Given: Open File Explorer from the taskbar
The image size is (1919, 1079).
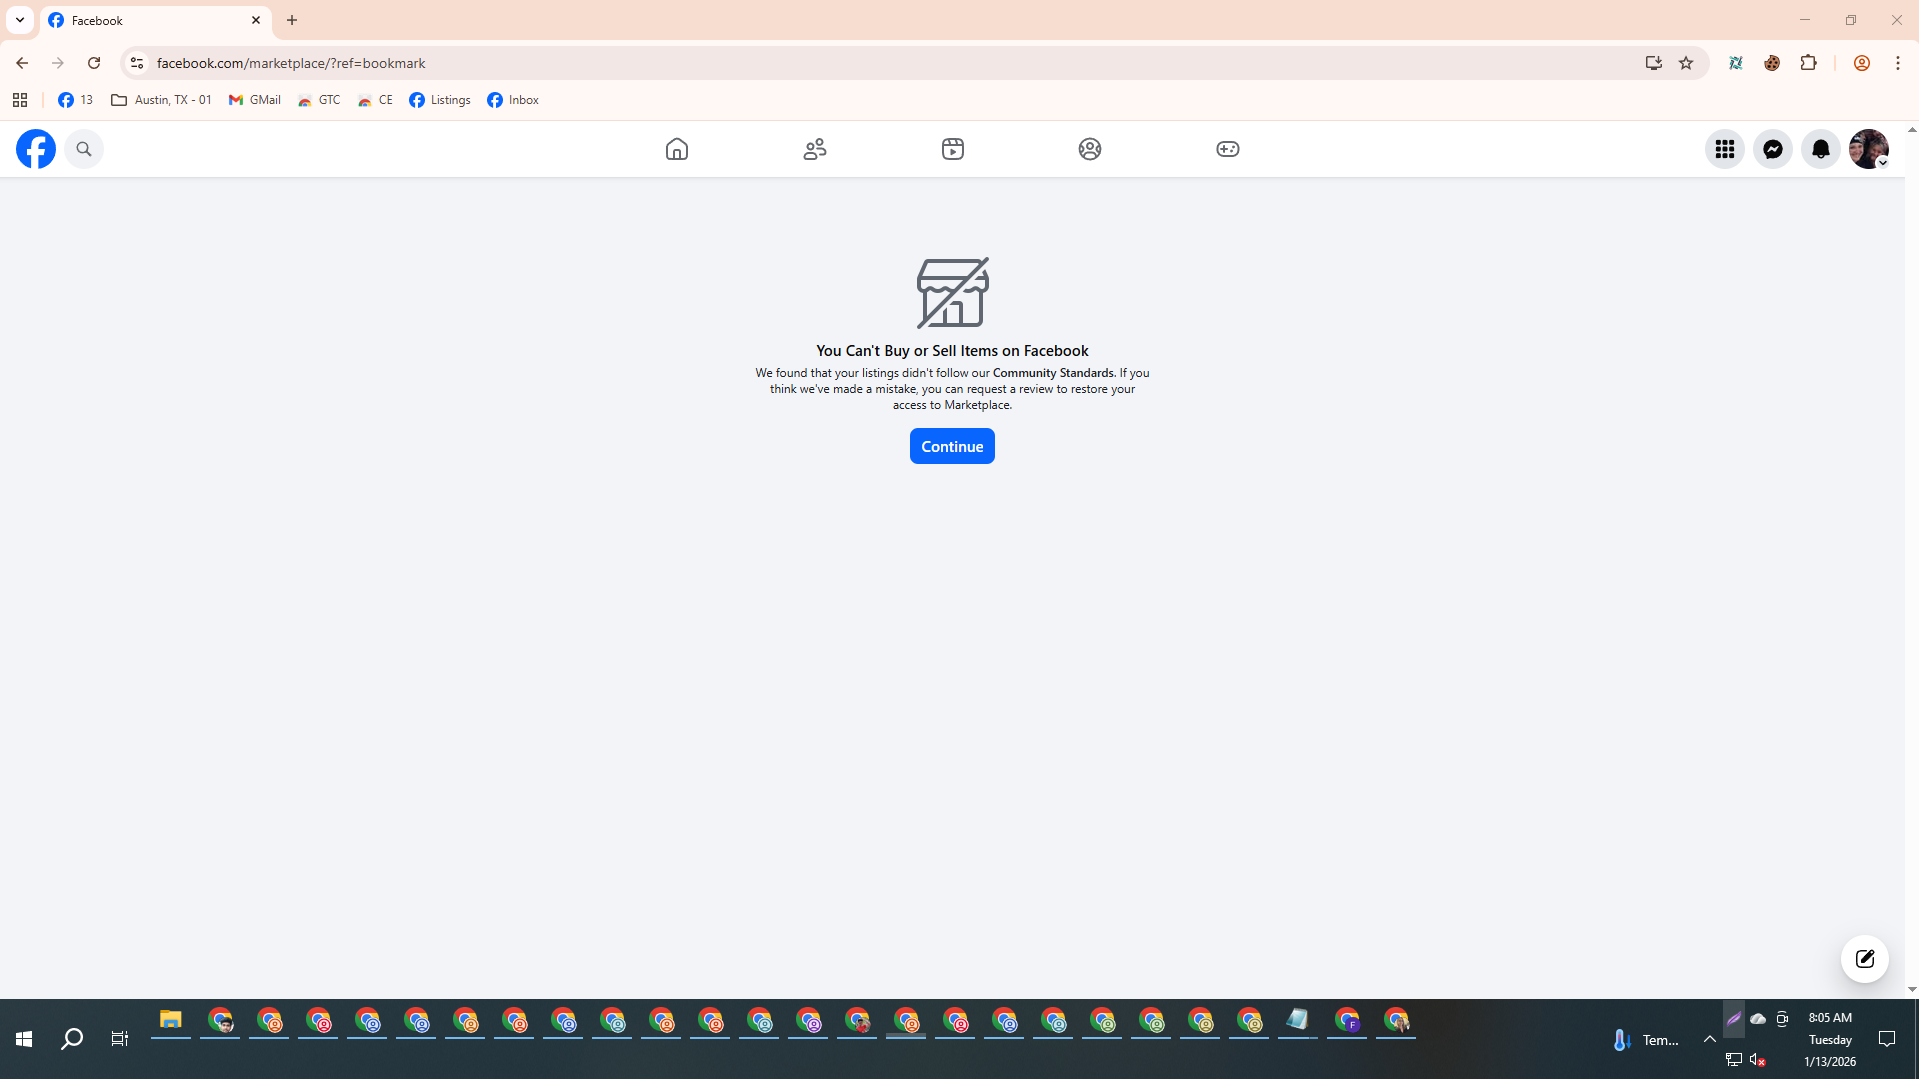Looking at the screenshot, I should pyautogui.click(x=171, y=1021).
